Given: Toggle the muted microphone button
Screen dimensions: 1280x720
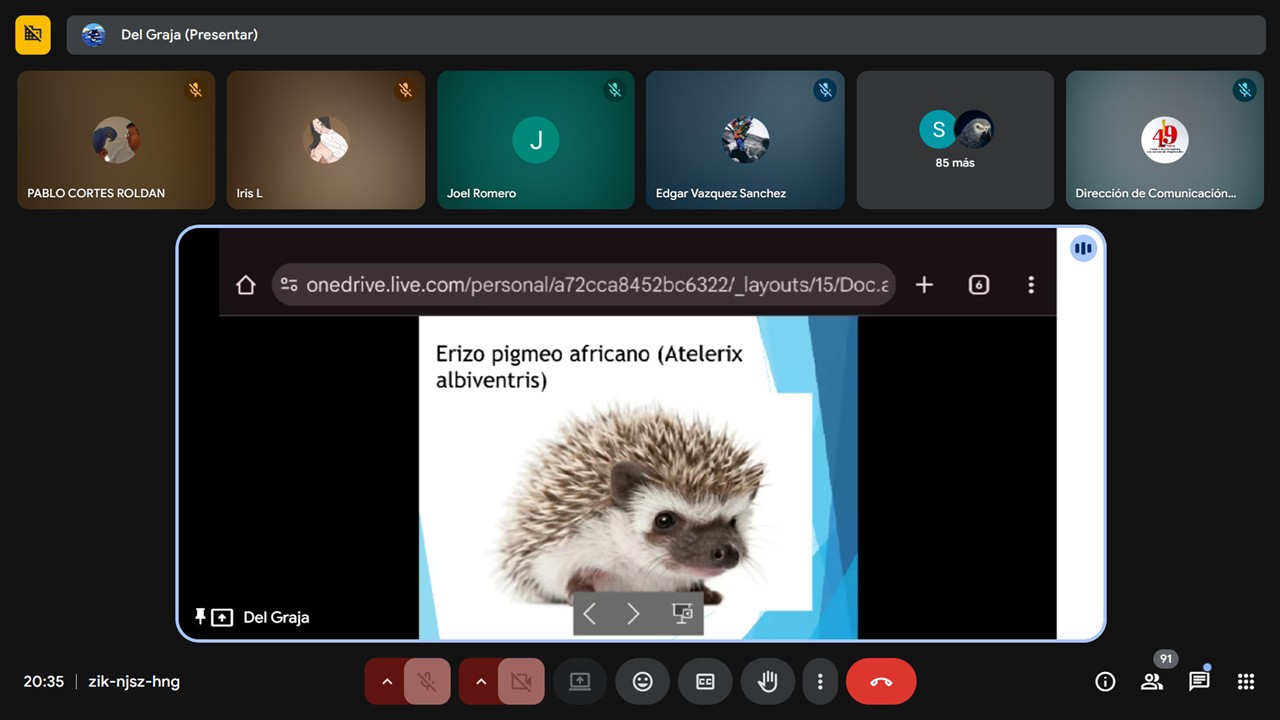Looking at the screenshot, I should pos(427,682).
